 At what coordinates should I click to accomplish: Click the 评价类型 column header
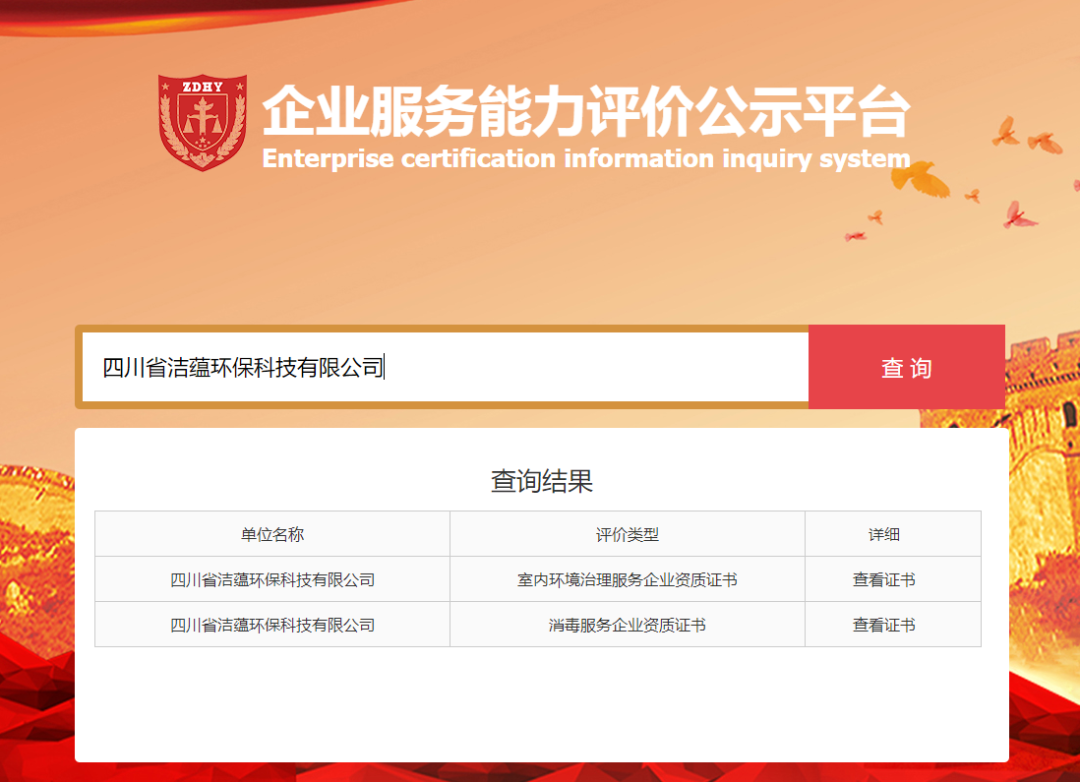click(627, 534)
